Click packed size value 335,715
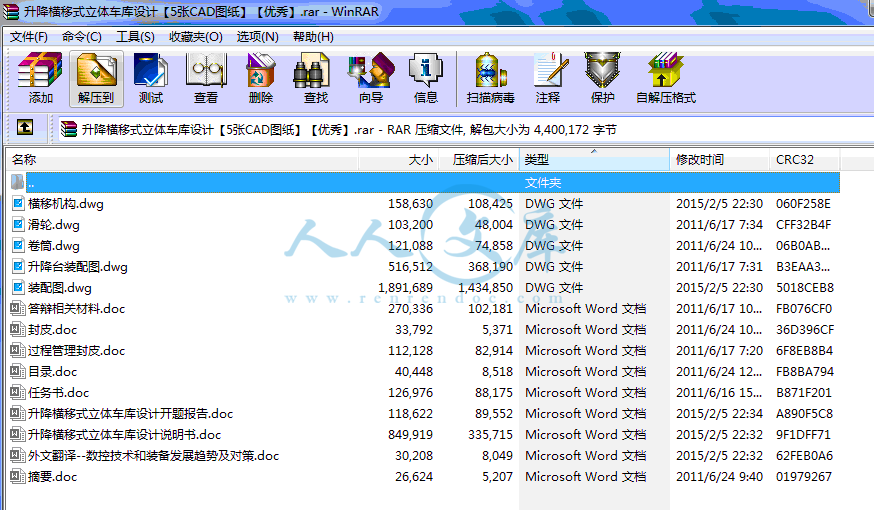 pos(490,434)
